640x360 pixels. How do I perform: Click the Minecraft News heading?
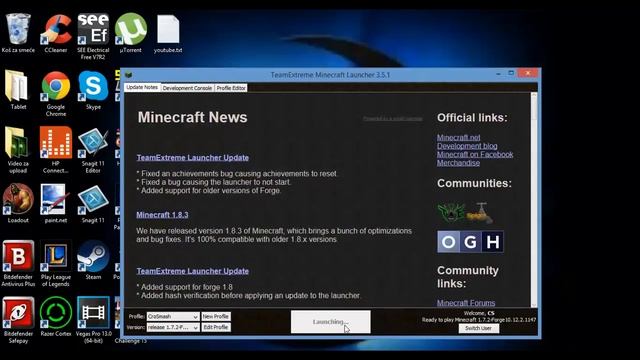click(x=192, y=117)
